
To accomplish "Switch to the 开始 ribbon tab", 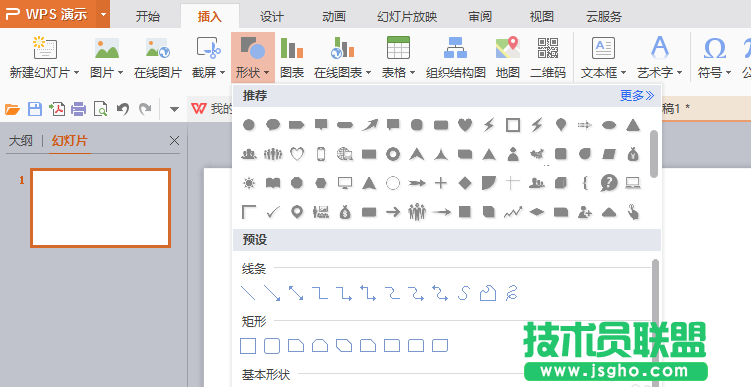I will 148,17.
